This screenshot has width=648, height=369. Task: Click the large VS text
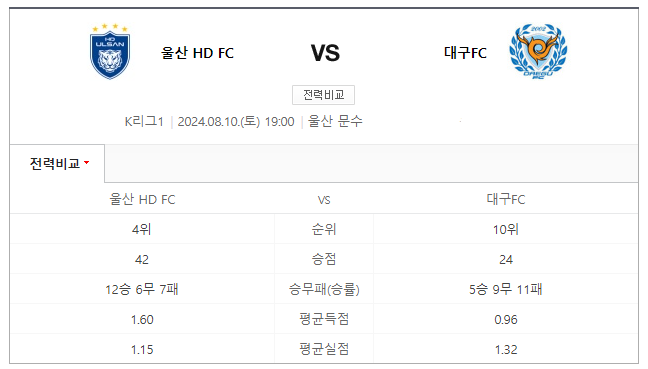325,53
